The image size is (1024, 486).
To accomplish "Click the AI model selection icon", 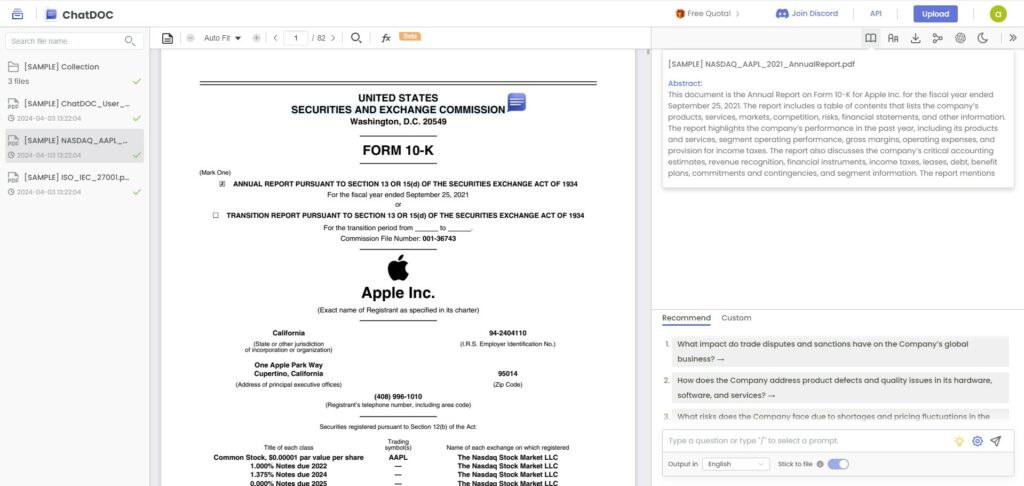I will click(x=960, y=38).
